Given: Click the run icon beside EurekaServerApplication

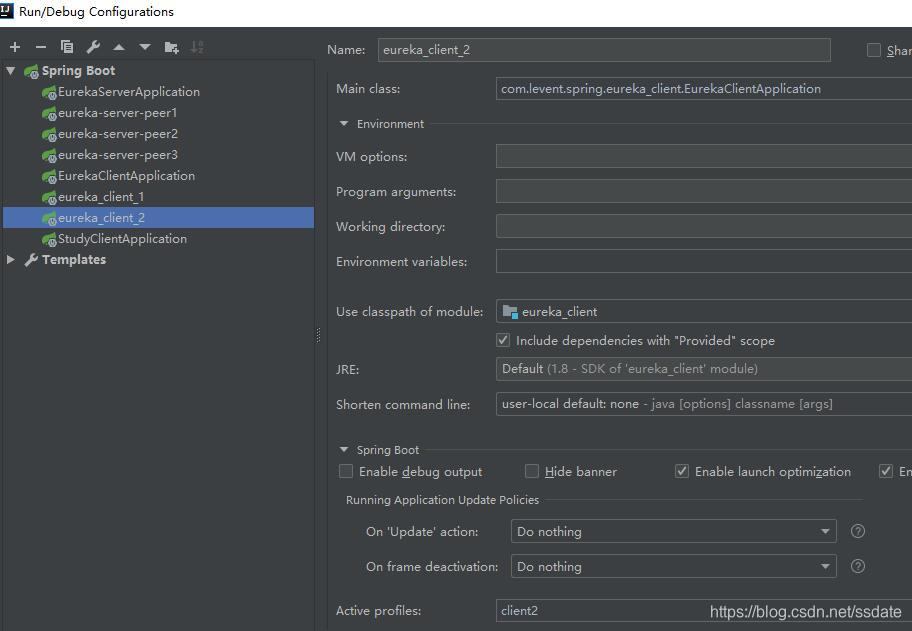Looking at the screenshot, I should point(49,92).
